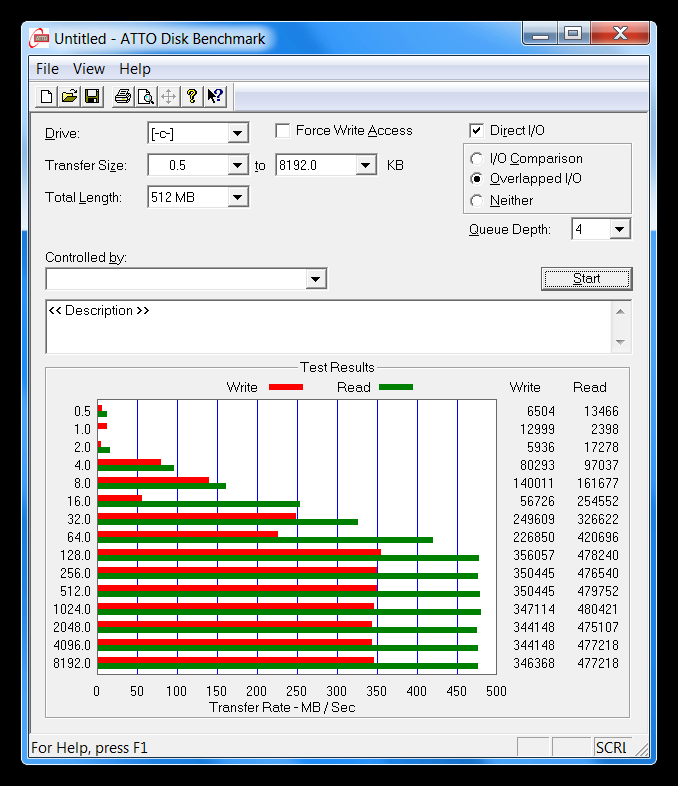The width and height of the screenshot is (678, 786).
Task: Click the yellow question mark About icon
Action: [192, 97]
